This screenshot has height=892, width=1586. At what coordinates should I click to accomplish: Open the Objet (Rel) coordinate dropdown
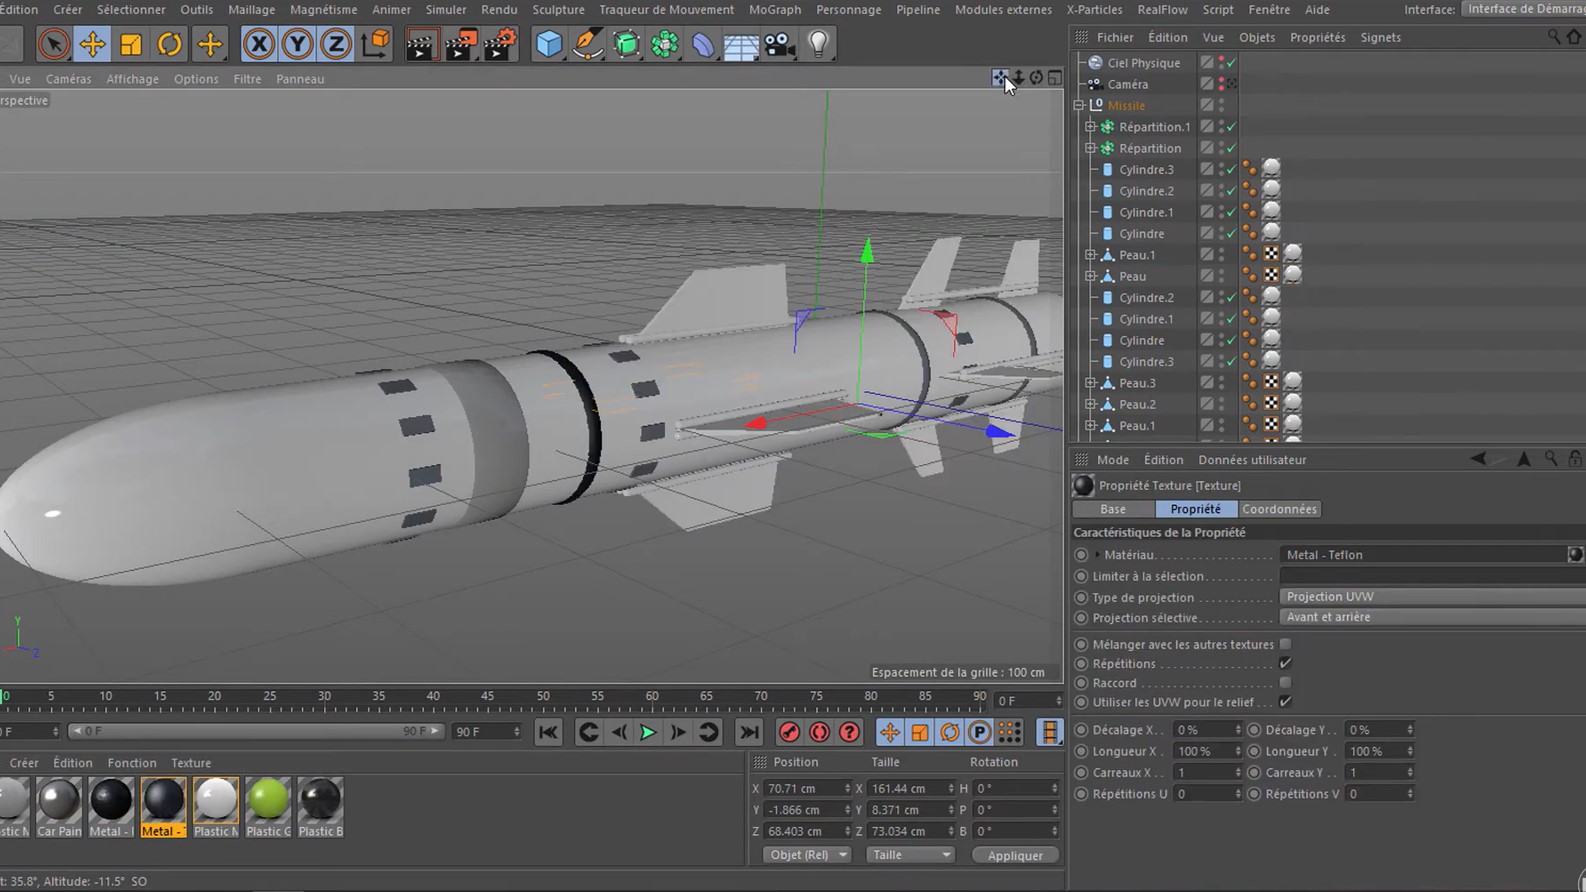tap(806, 855)
